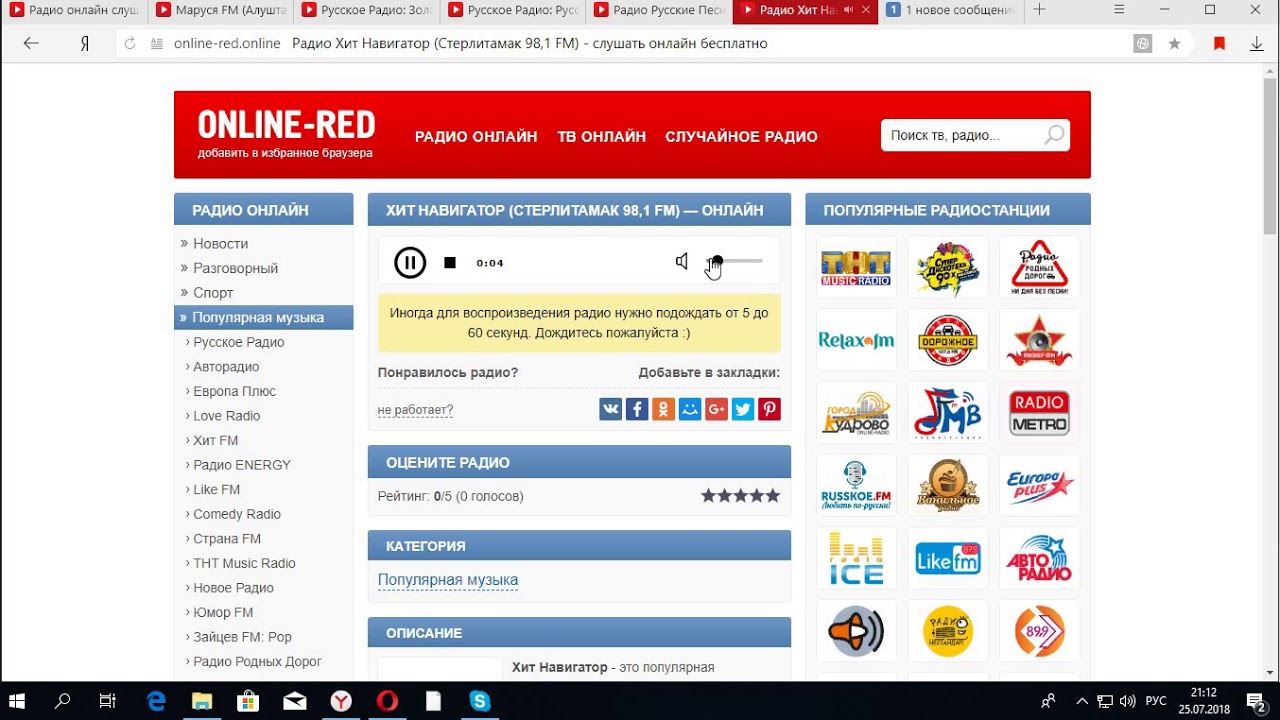The width and height of the screenshot is (1280, 720).
Task: Select Авторадио in sidebar
Action: 226,367
